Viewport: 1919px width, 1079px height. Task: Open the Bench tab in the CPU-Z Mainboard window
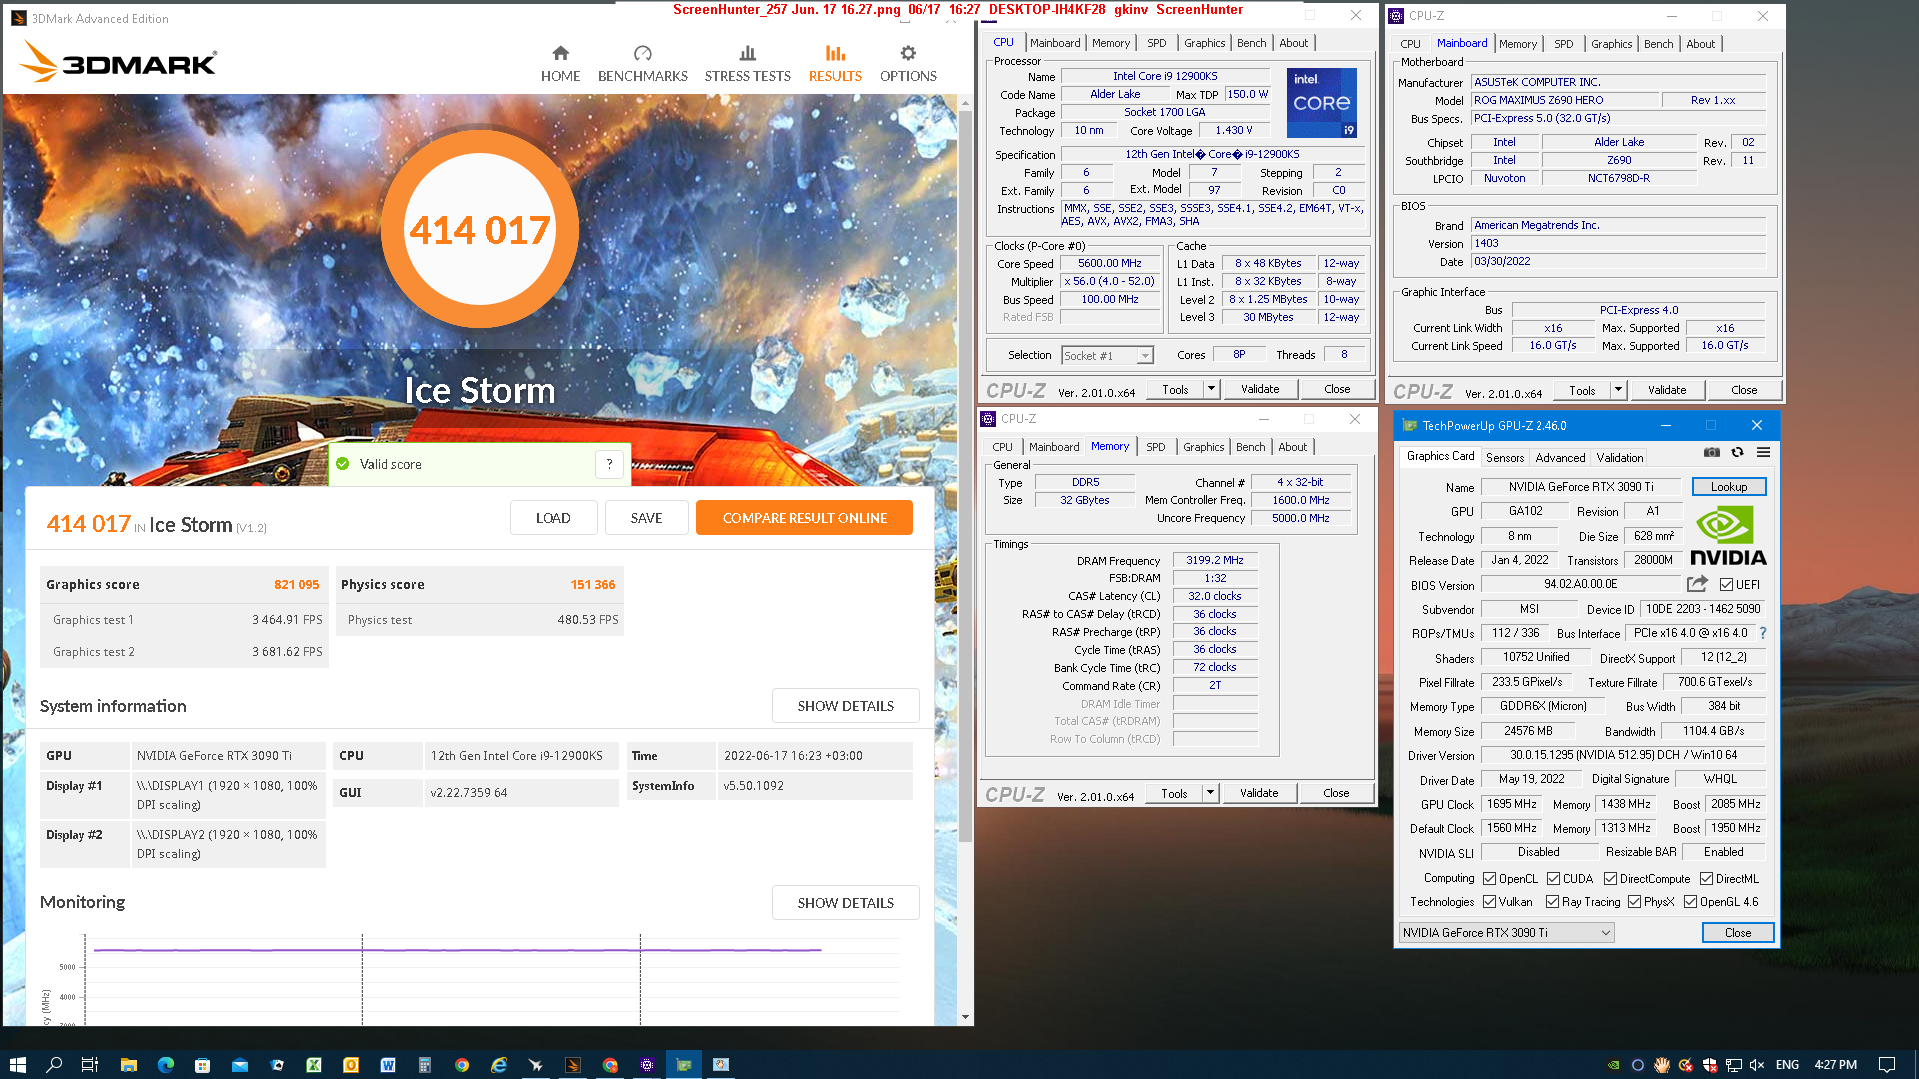click(1658, 44)
